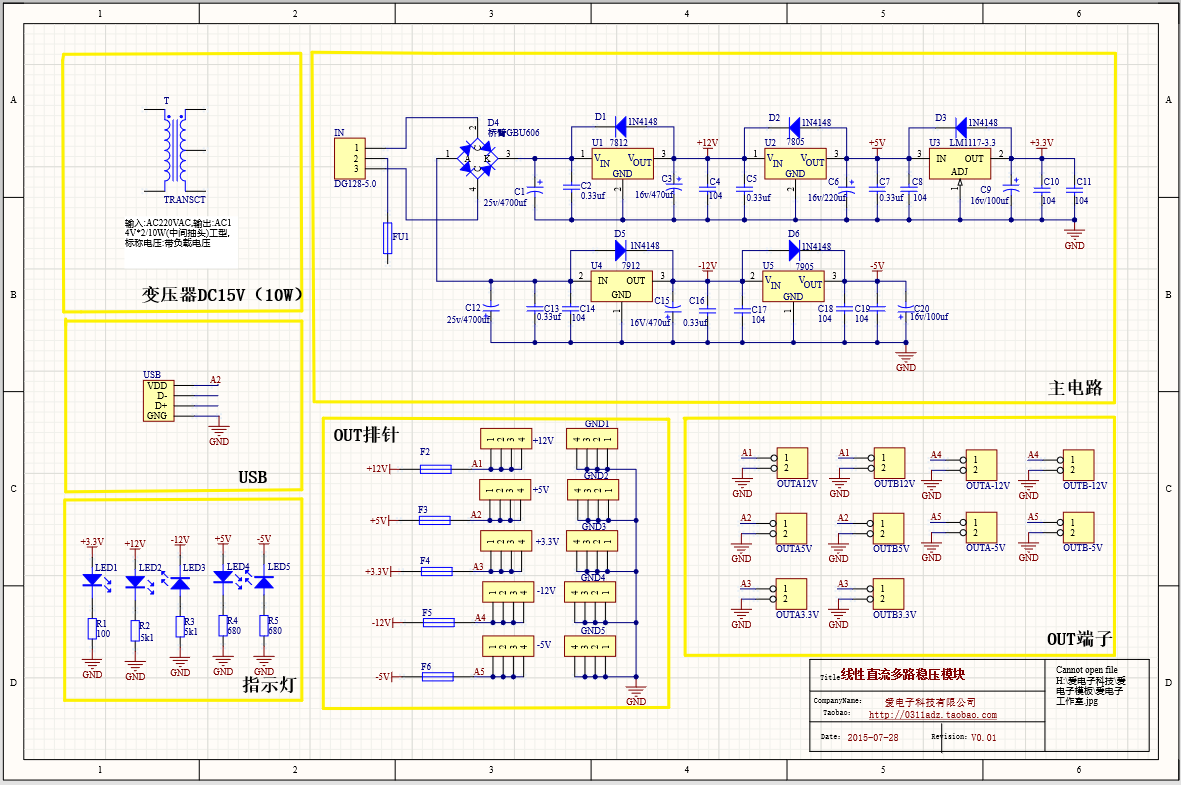Select the U5 7905 negative regulator block
This screenshot has width=1181, height=785.
[x=794, y=286]
